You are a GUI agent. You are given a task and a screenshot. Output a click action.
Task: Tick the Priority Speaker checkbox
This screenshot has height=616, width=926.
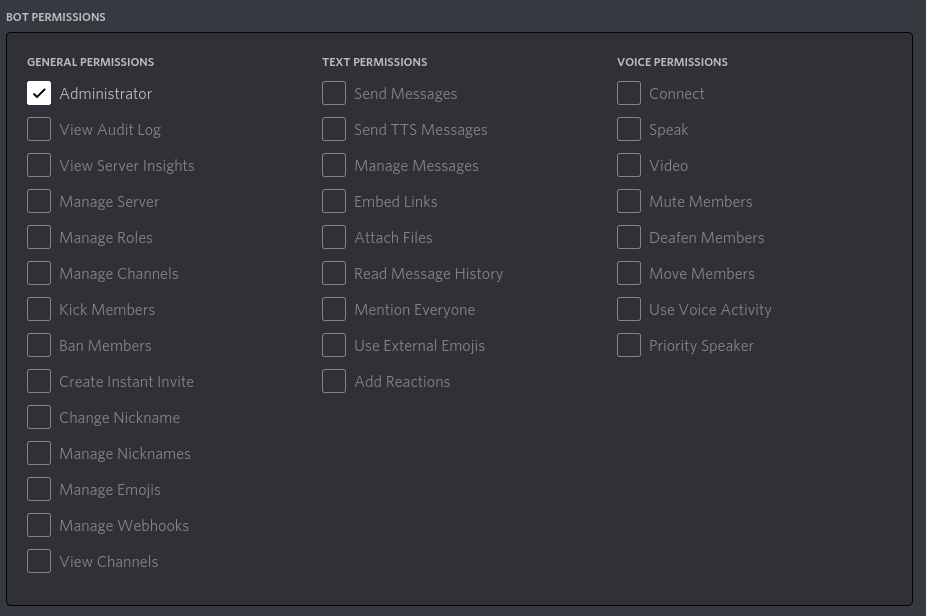629,346
